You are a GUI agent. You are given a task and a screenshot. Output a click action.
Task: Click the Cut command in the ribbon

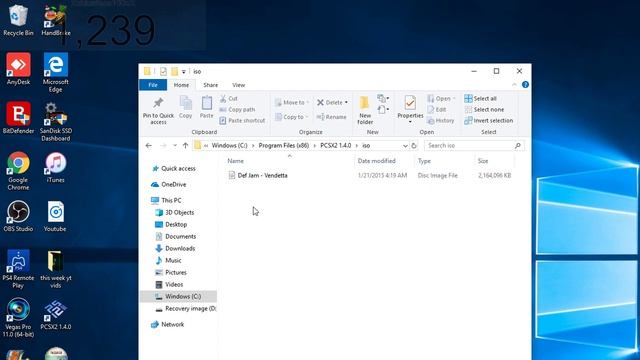point(229,98)
